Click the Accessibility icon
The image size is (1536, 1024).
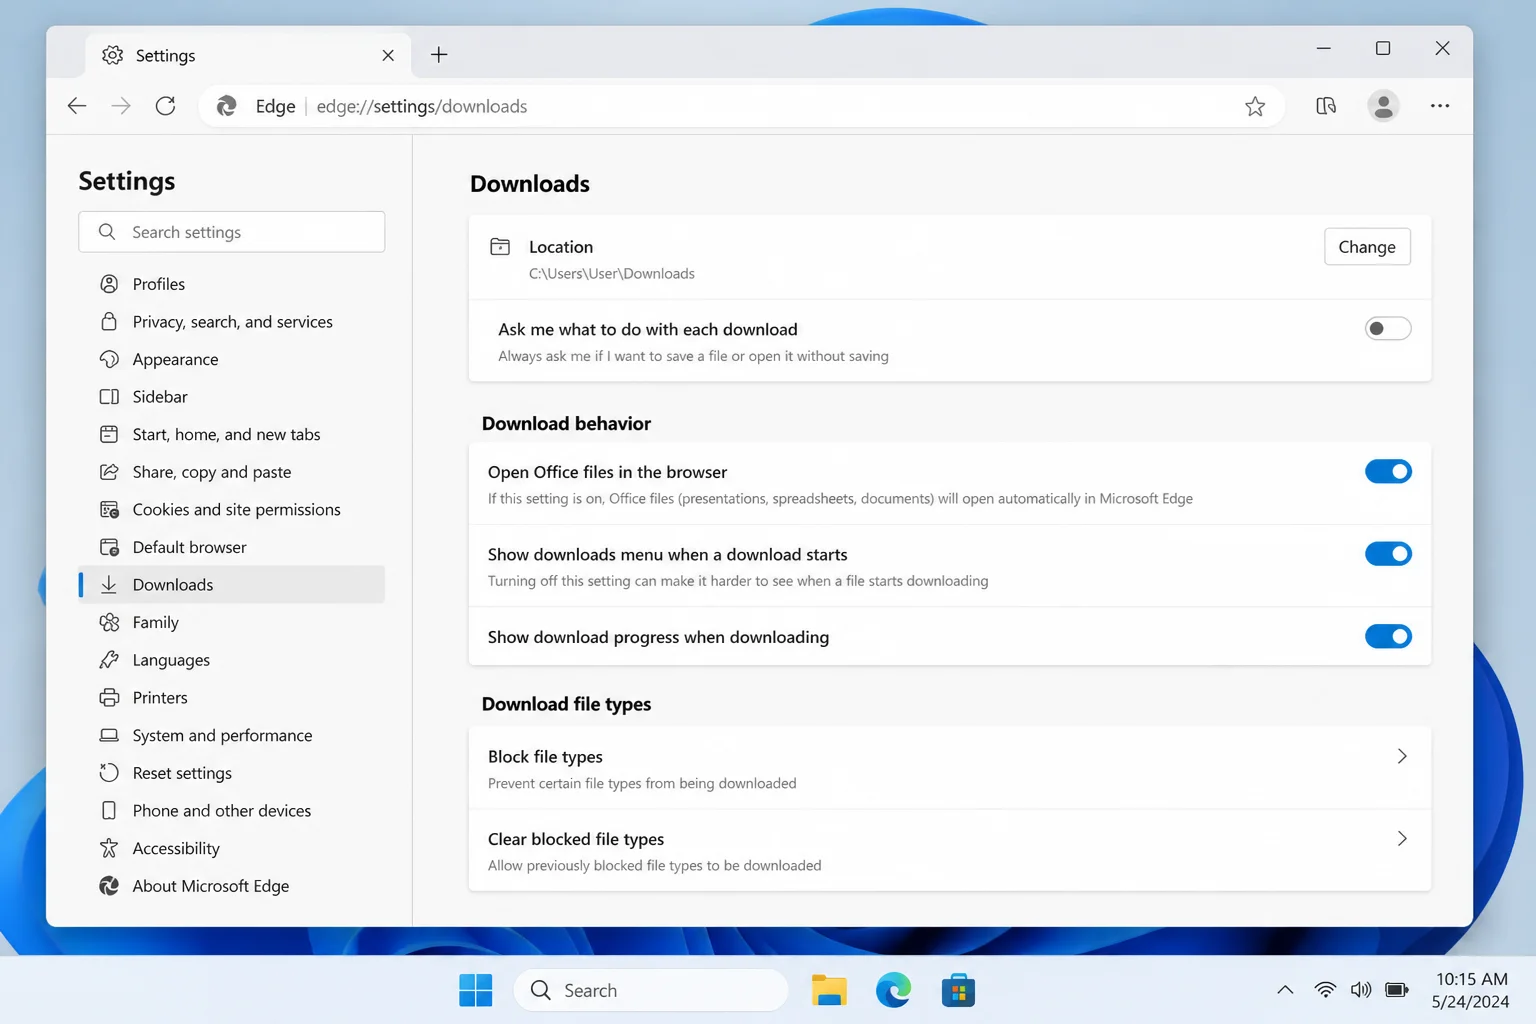109,848
